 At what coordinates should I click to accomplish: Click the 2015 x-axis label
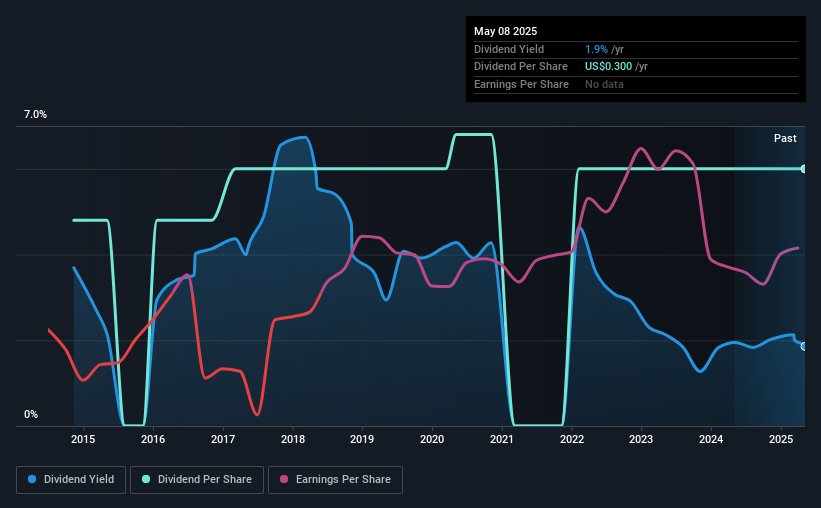(83, 439)
